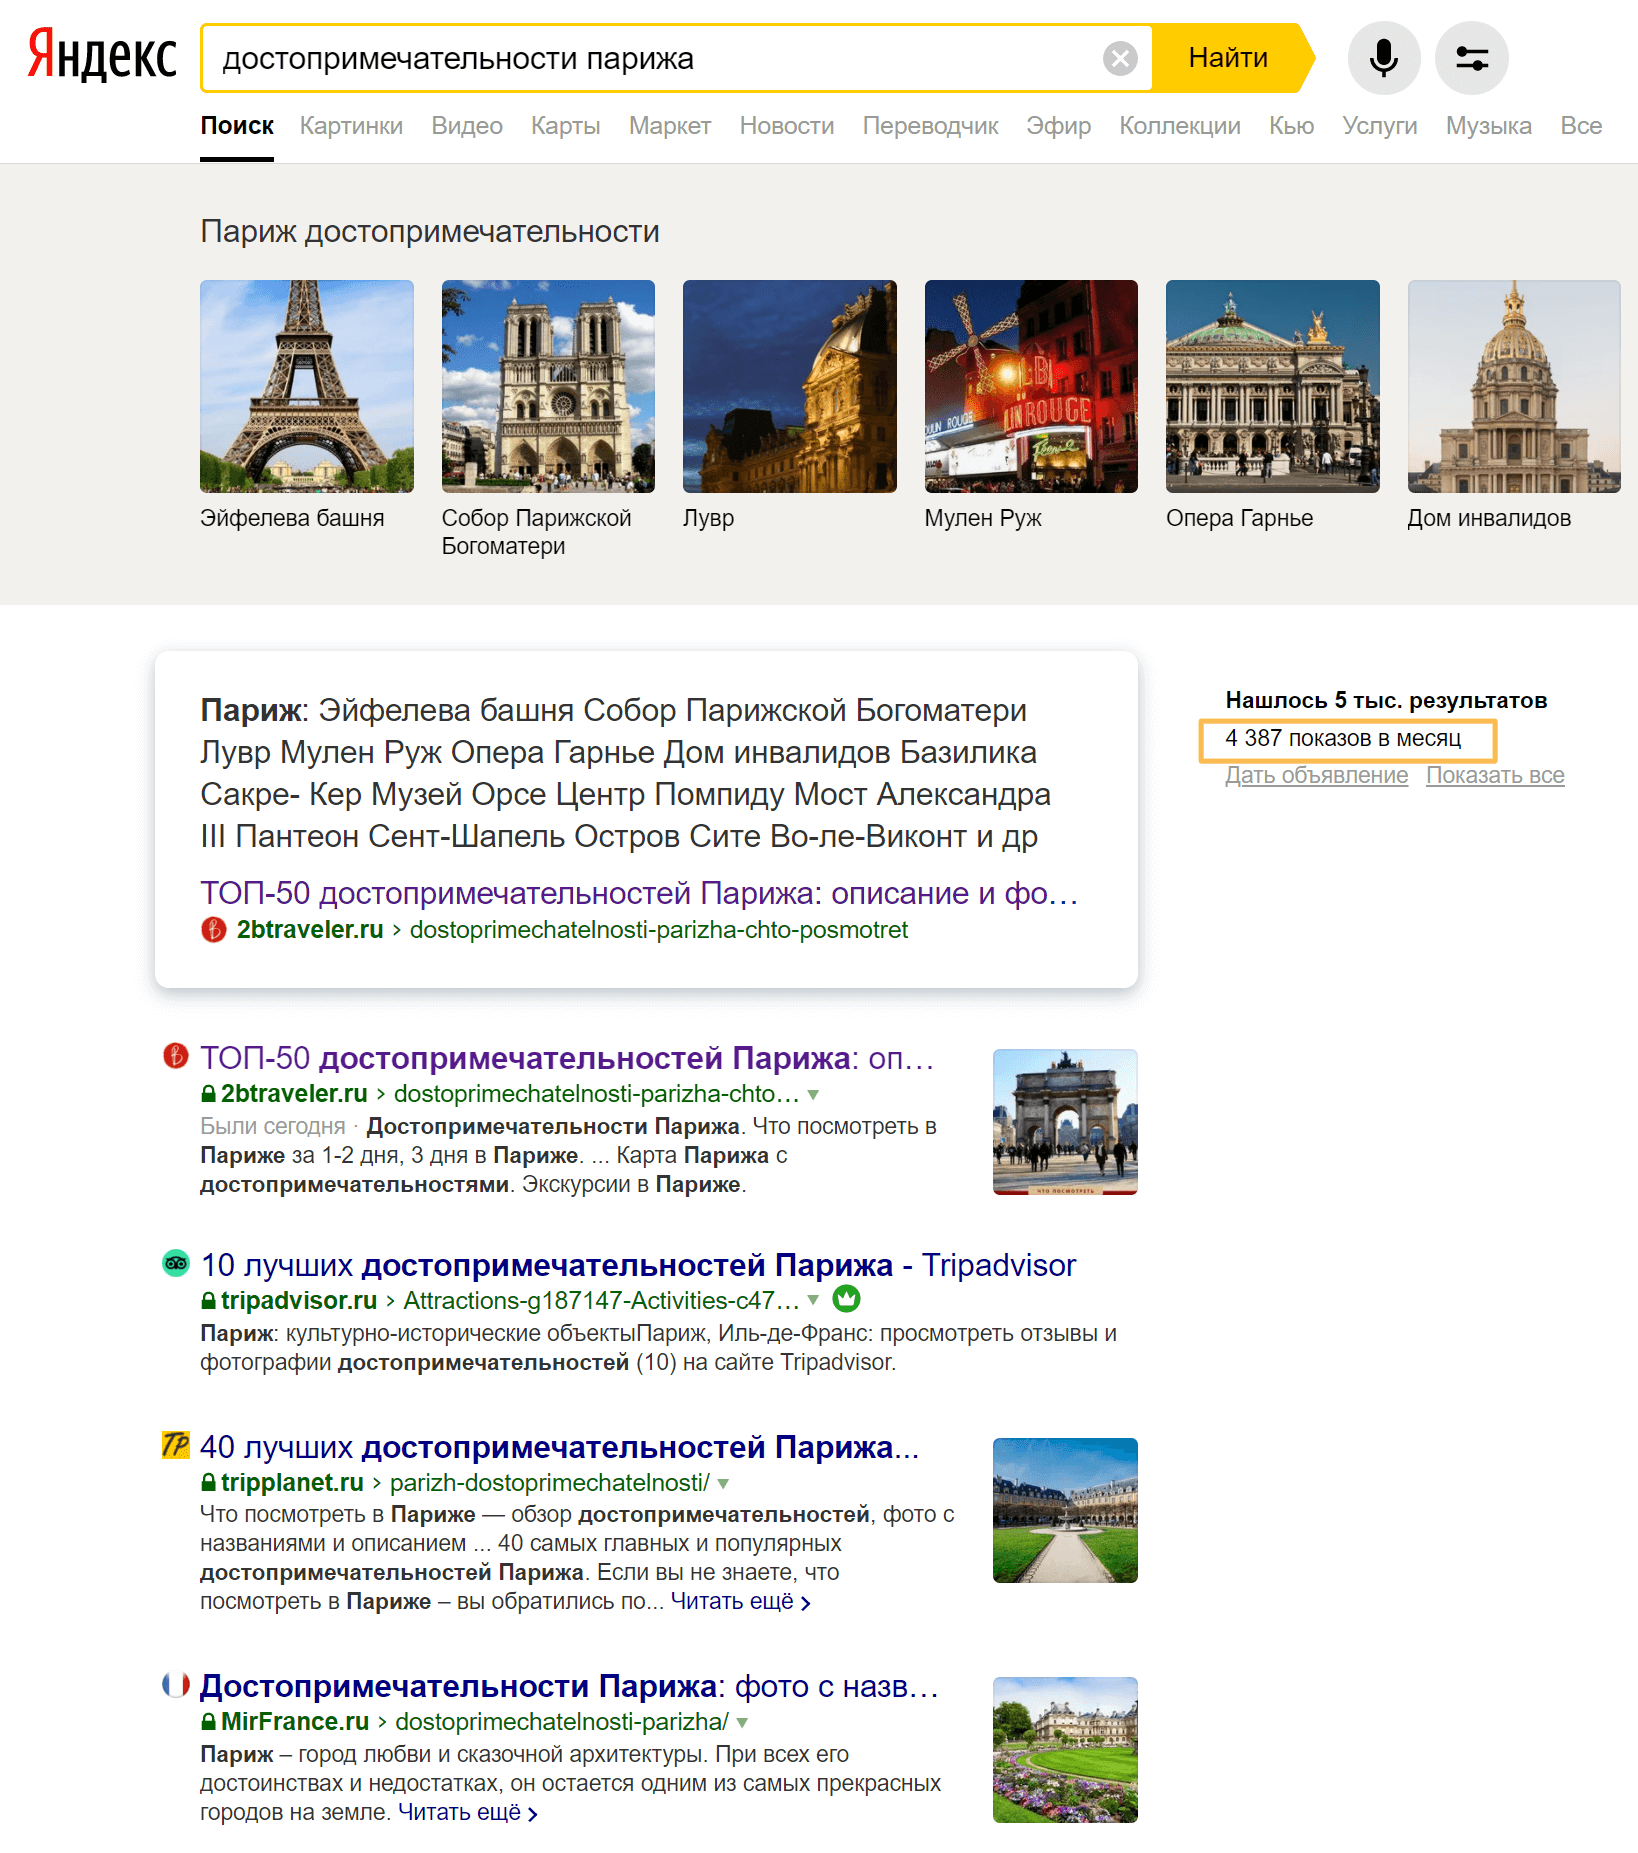The width and height of the screenshot is (1638, 1853).
Task: Click the Показать все link
Action: tap(1495, 776)
